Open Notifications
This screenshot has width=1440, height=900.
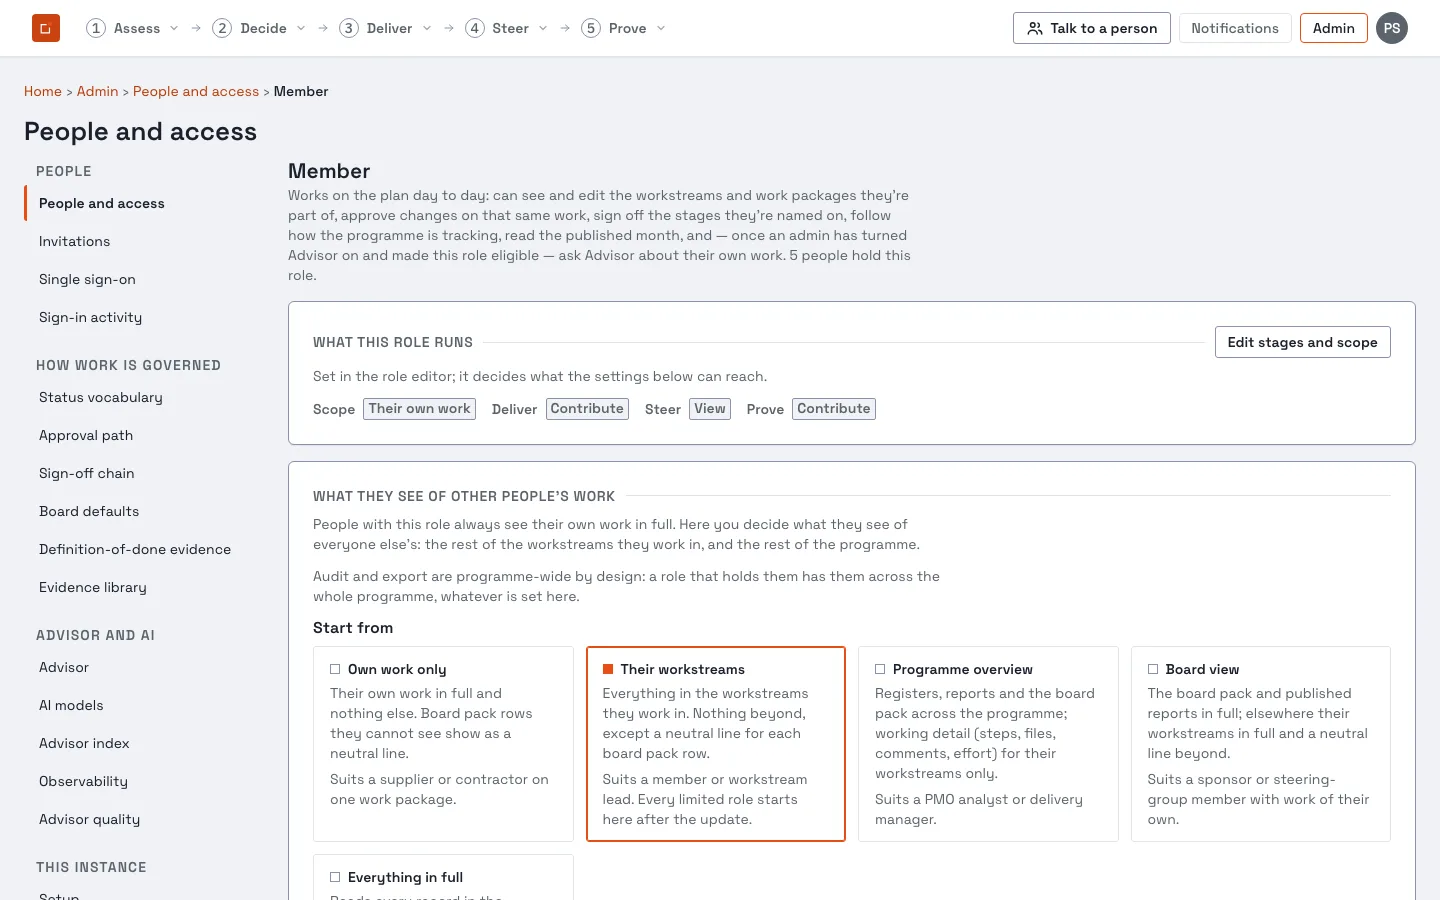point(1235,28)
